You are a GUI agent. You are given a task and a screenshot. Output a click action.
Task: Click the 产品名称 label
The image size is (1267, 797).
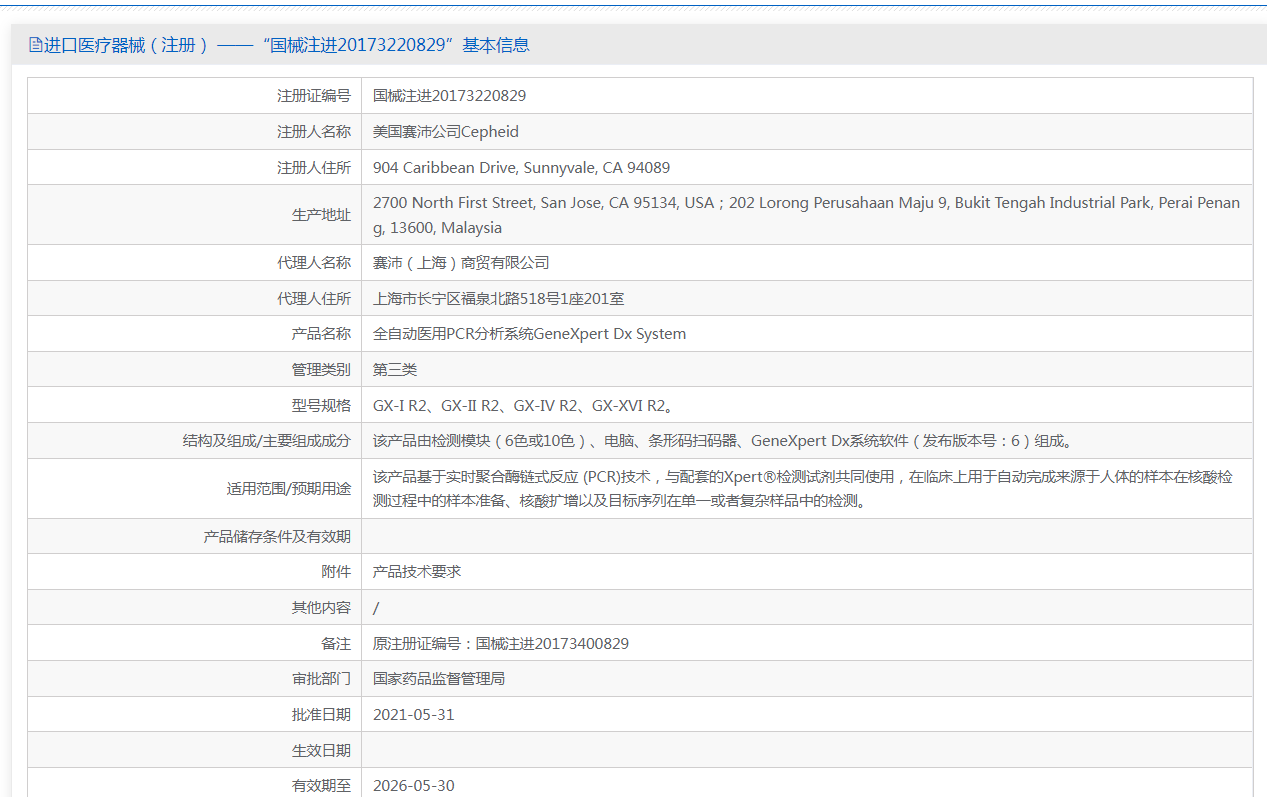point(321,334)
